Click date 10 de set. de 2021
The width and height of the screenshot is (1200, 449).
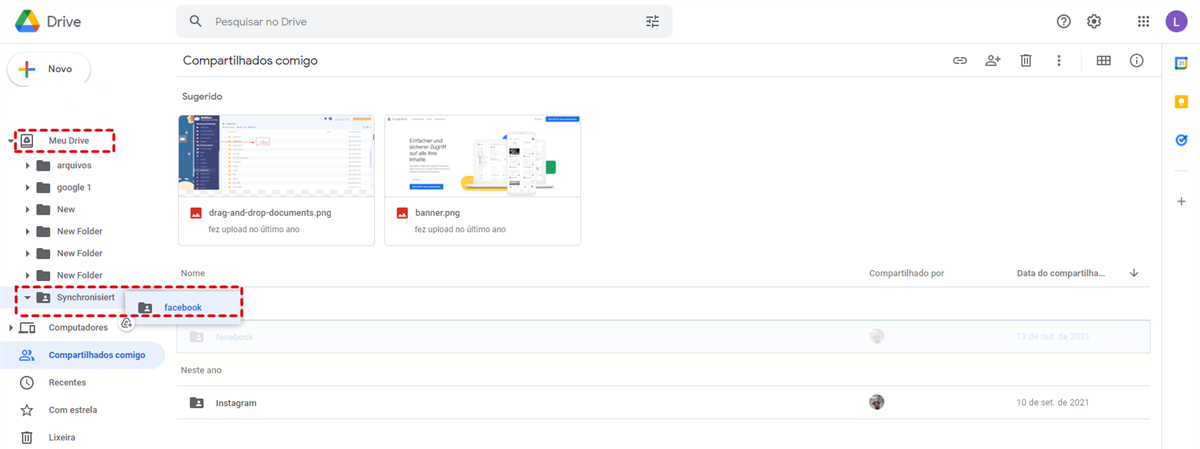click(x=1052, y=403)
